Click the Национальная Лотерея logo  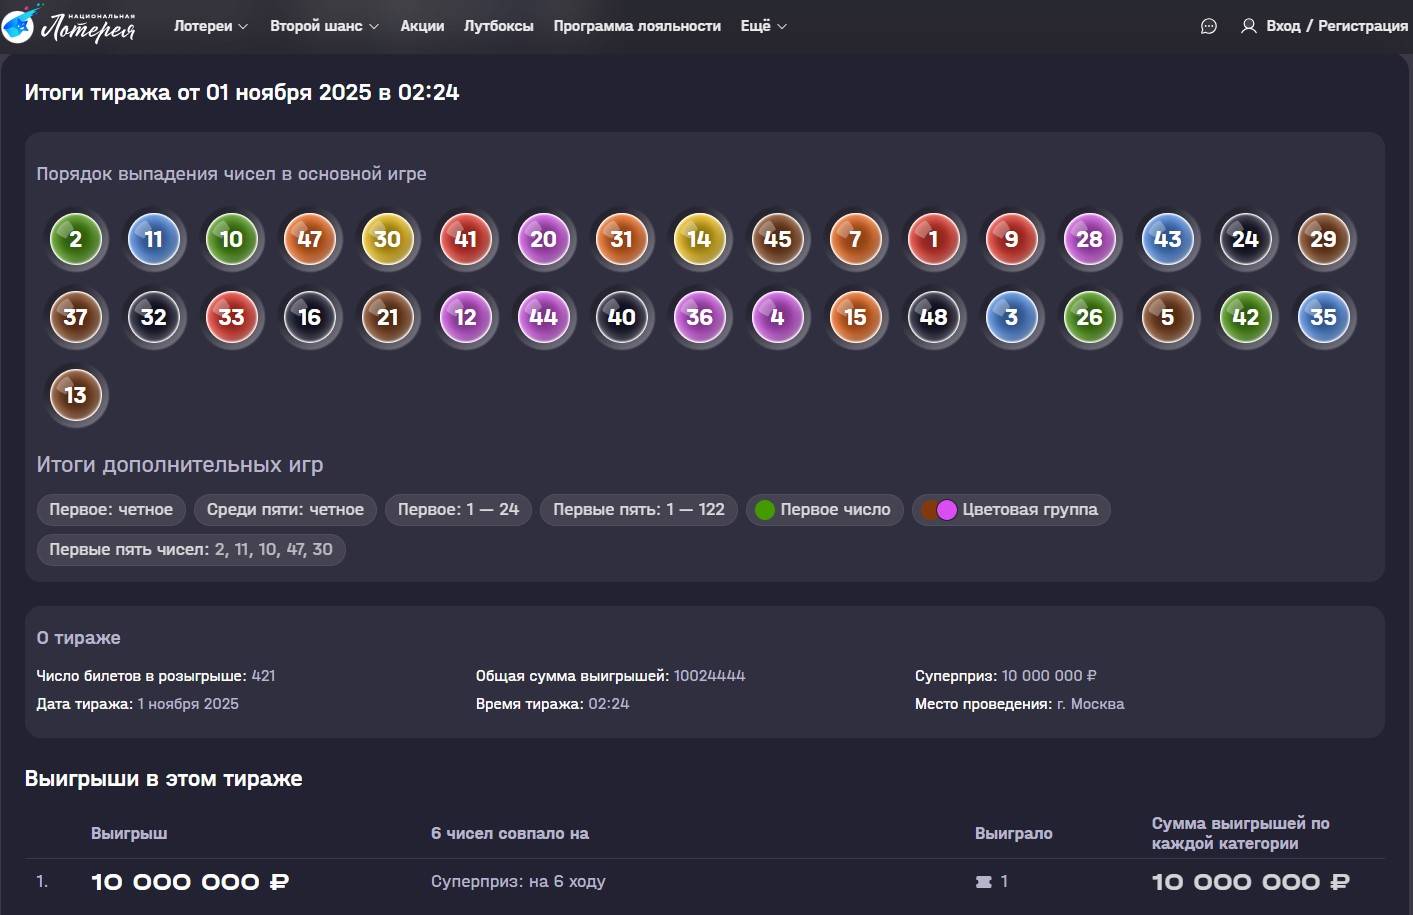[x=68, y=25]
